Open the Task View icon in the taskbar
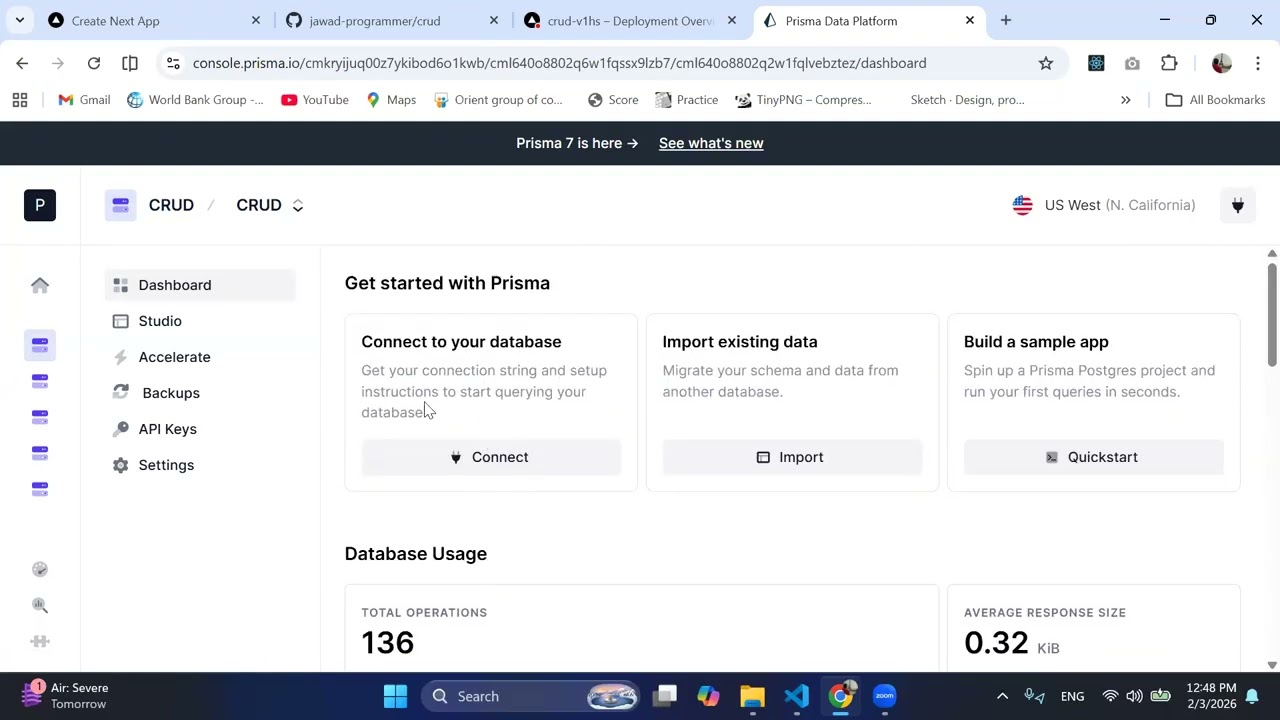The image size is (1280, 720). [x=666, y=696]
